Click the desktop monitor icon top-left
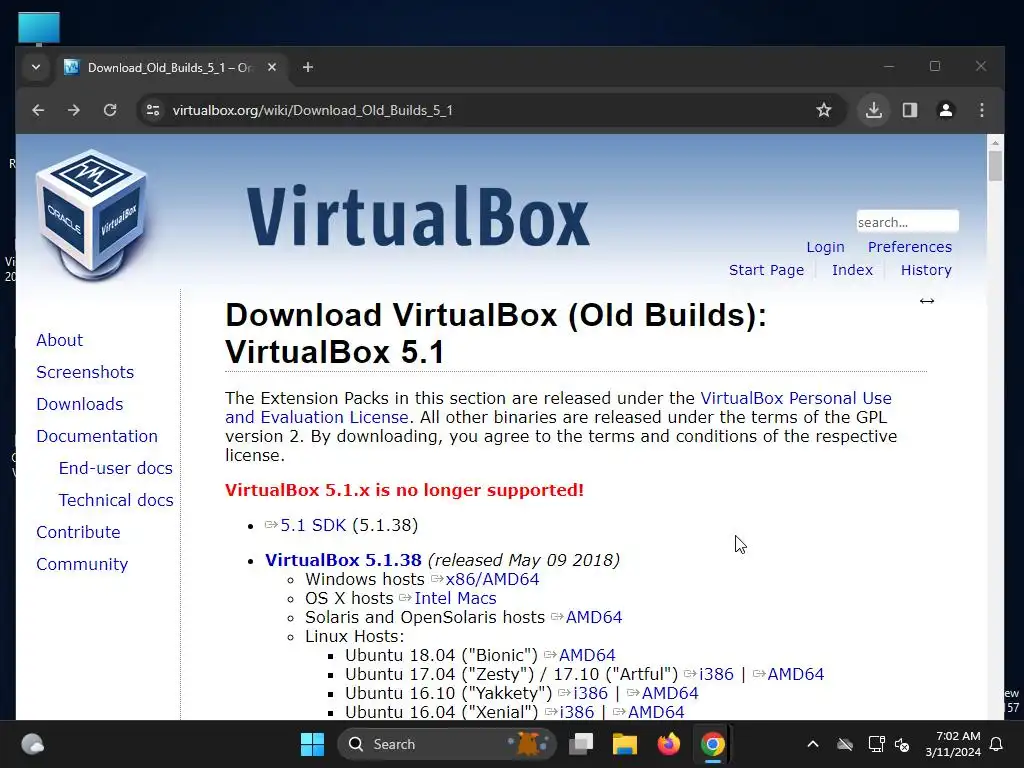The height and width of the screenshot is (768, 1024). tap(39, 29)
